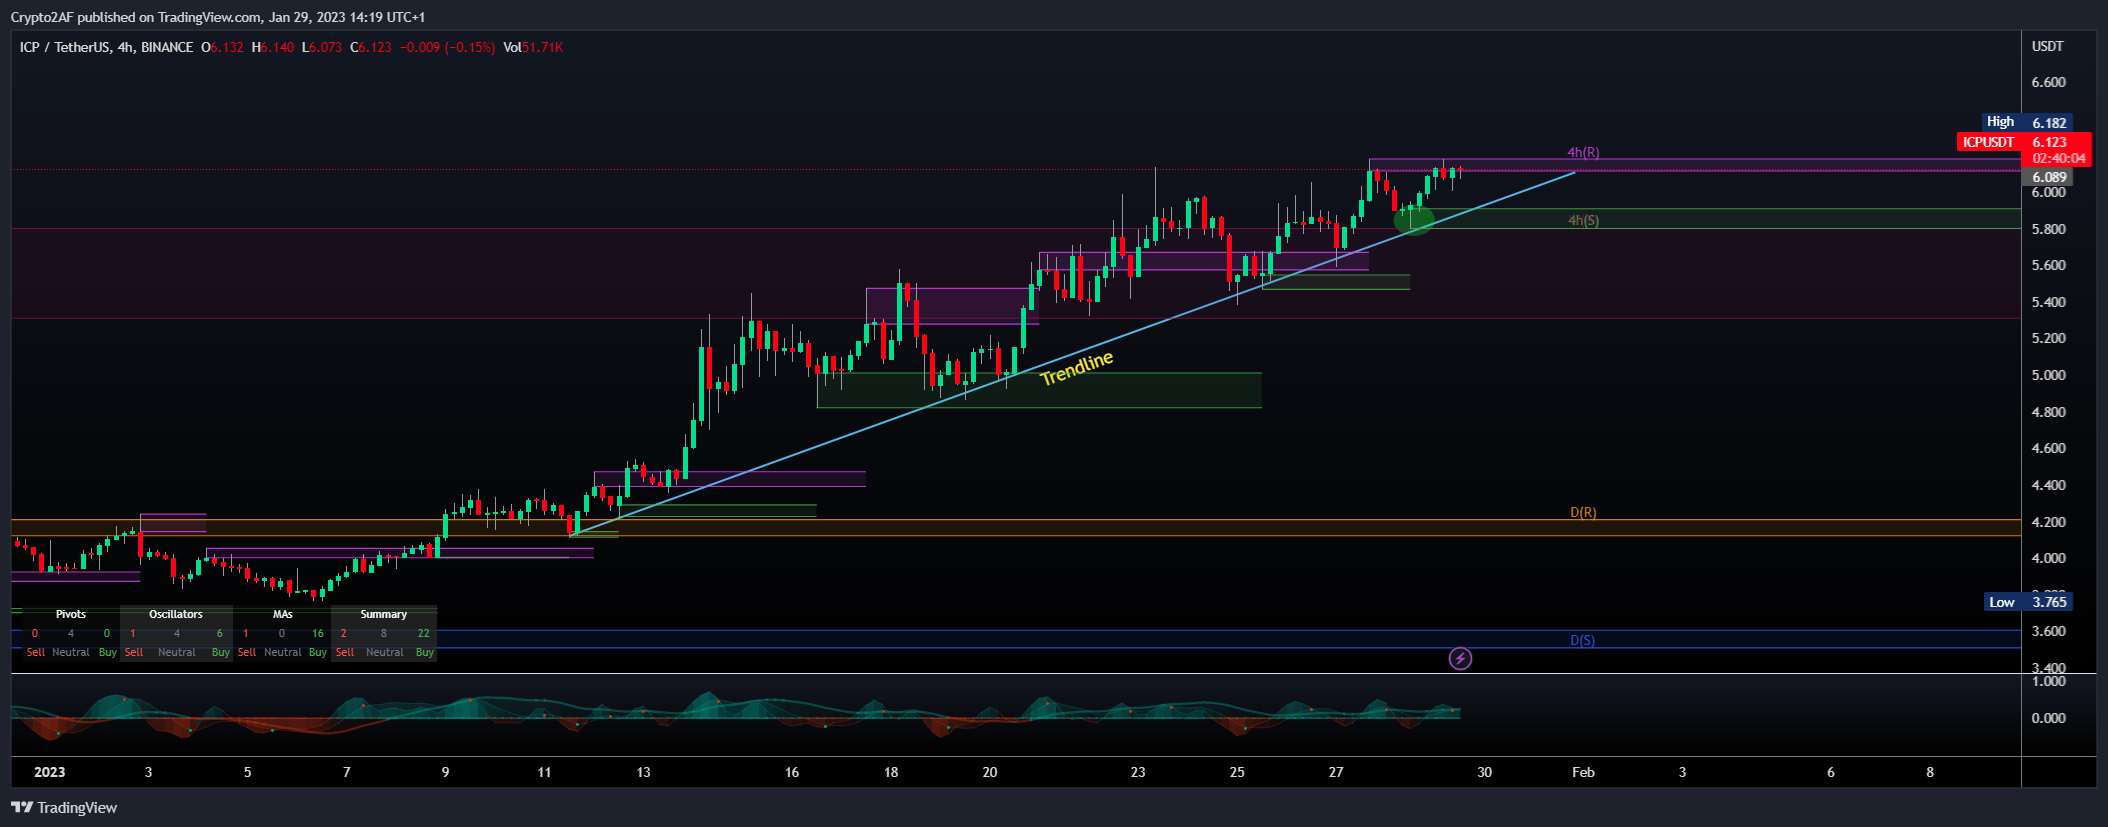Select the D(R) daily resistance label
The image size is (2108, 827).
click(x=1583, y=512)
